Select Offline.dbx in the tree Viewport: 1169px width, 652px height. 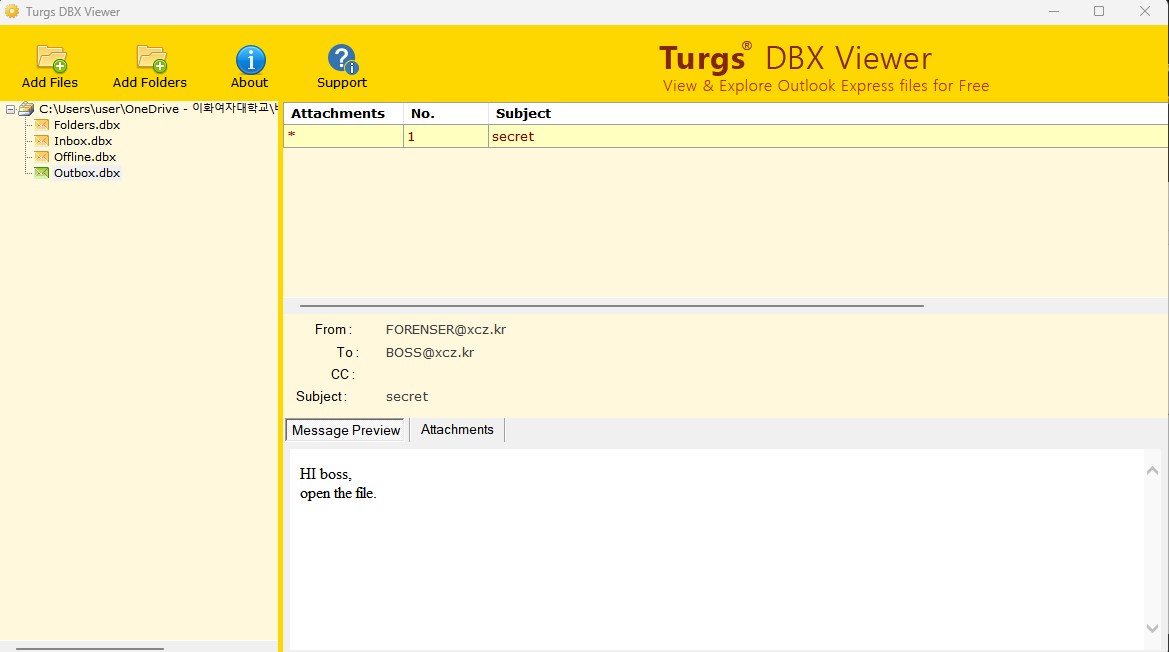[x=85, y=157]
